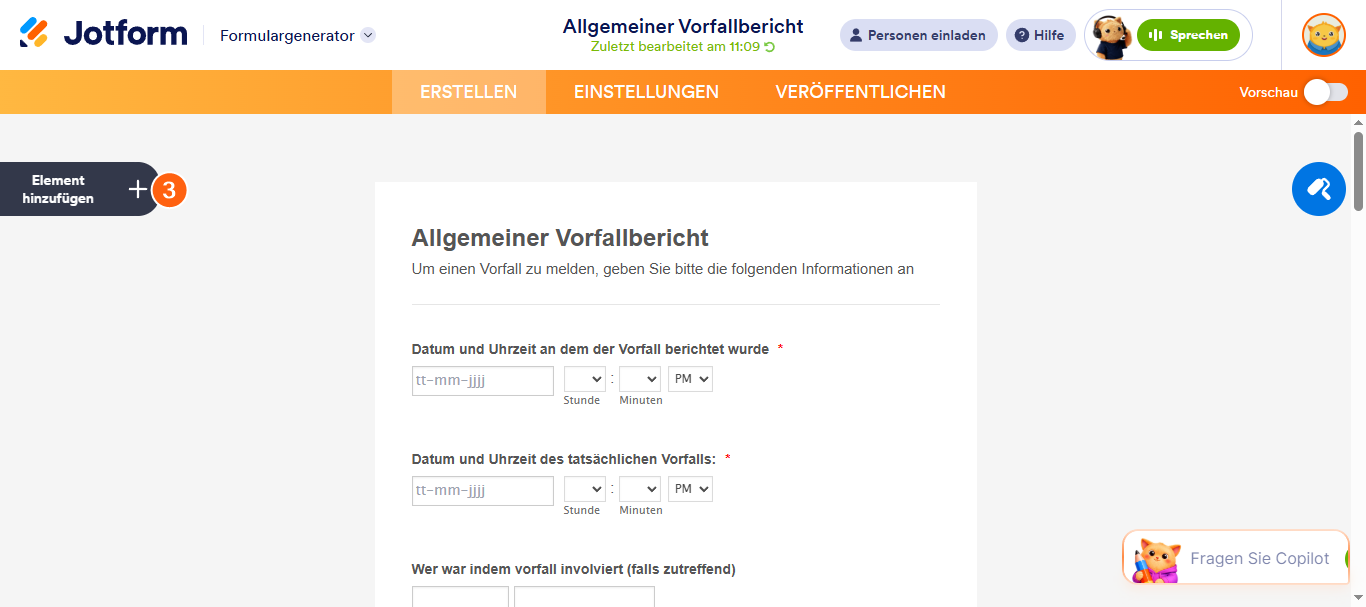Open the Form Designer paint roller icon
Screen dimensions: 1366x607
tap(1318, 188)
